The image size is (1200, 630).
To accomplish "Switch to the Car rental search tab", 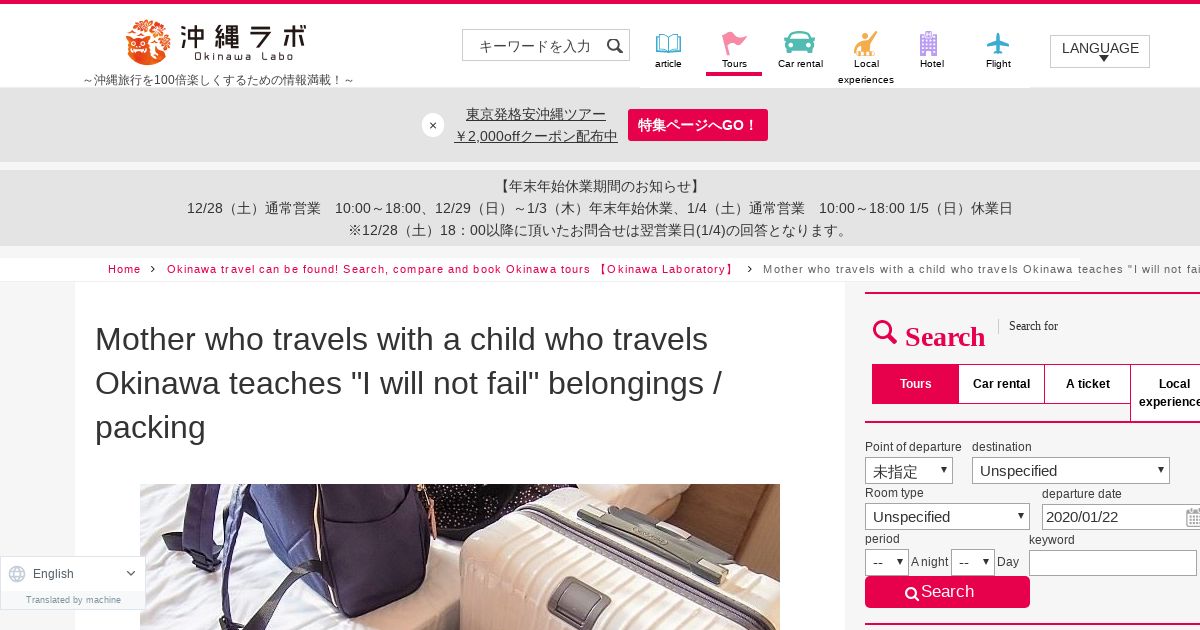I will click(x=1001, y=384).
